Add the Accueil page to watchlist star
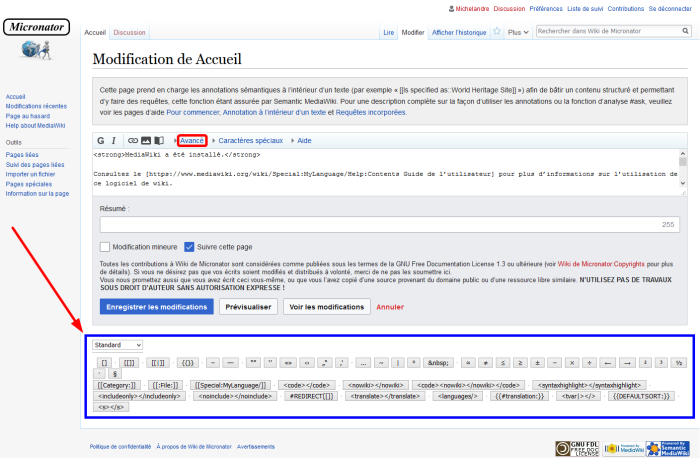700x458 pixels. point(496,31)
